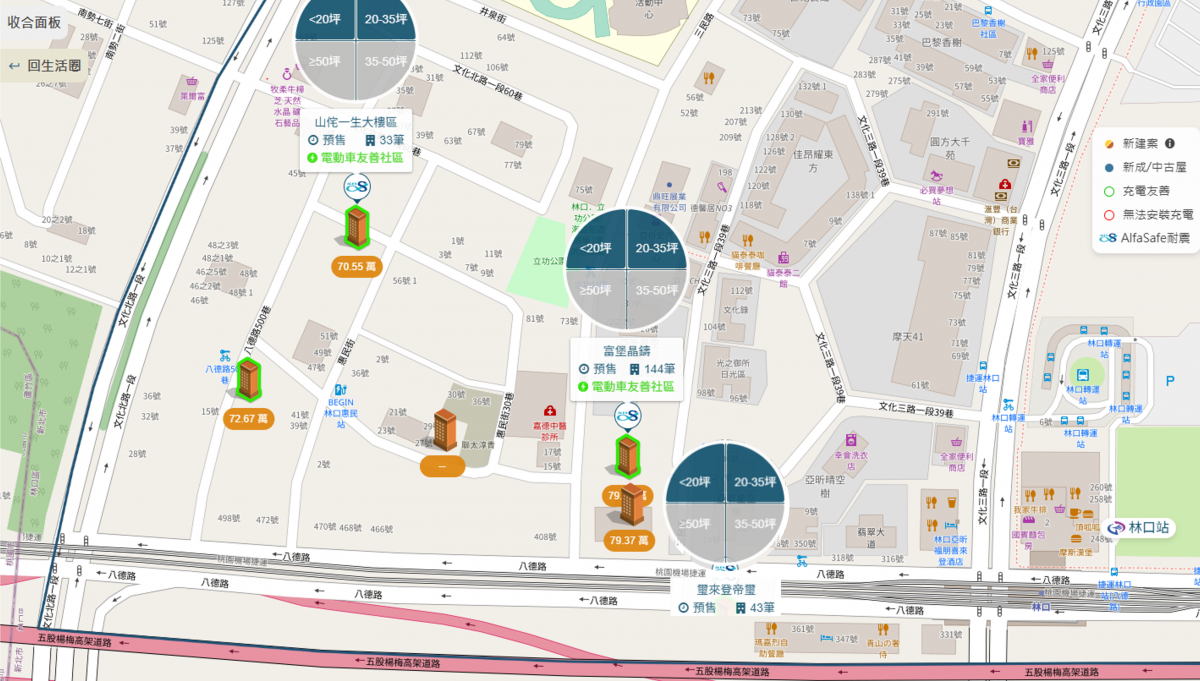Click 貓泰泰咖啡餐廳 restaurant icon
Viewport: 1200px width, 681px height.
[747, 240]
